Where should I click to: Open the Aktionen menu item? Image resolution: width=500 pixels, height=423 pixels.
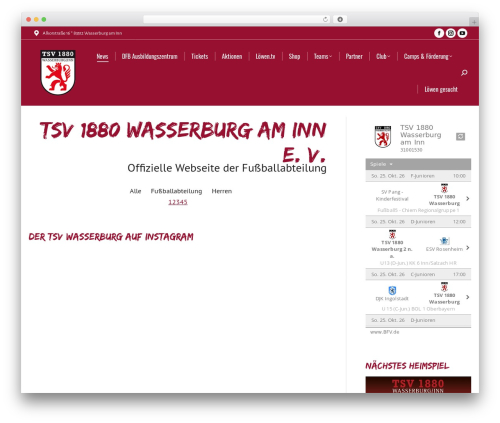tap(232, 56)
